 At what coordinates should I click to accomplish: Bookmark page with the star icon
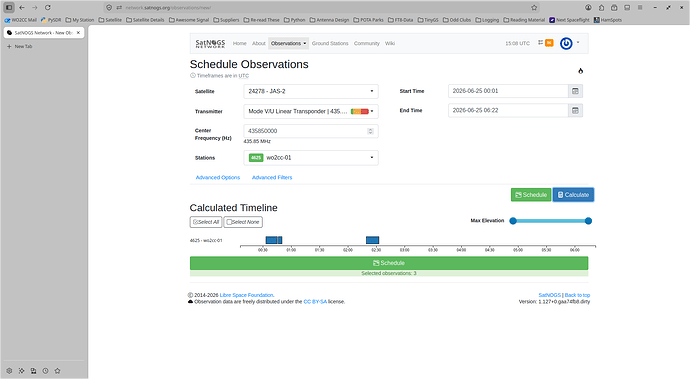coord(534,7)
